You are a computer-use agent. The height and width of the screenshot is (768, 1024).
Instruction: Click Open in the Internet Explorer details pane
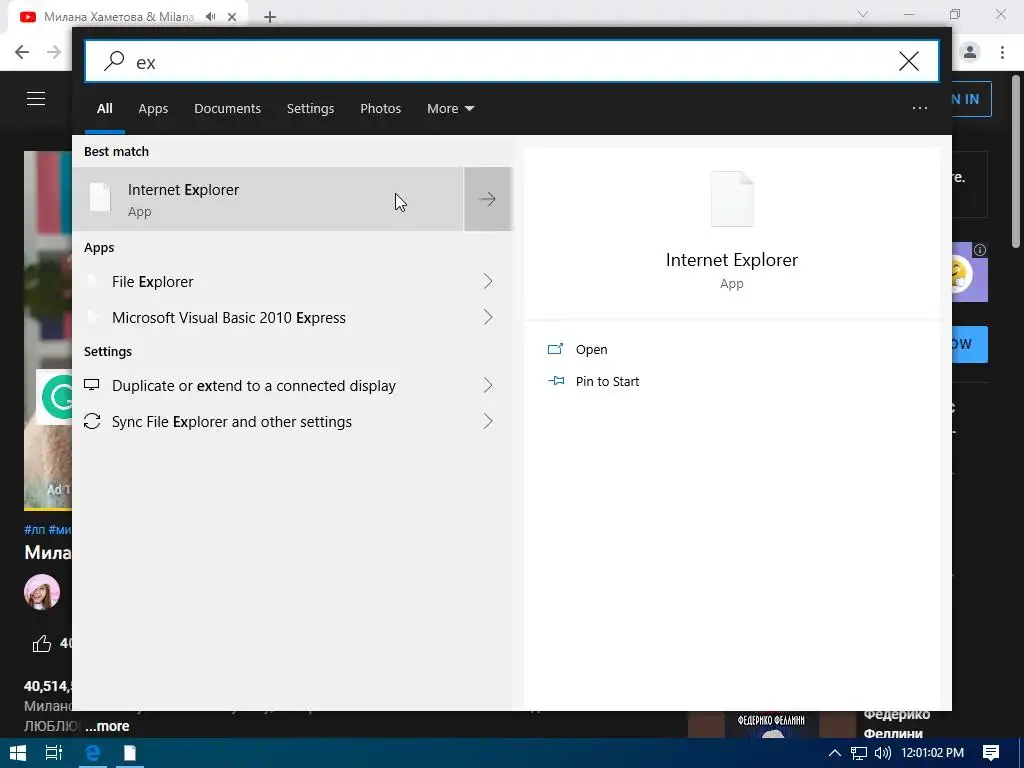point(591,349)
